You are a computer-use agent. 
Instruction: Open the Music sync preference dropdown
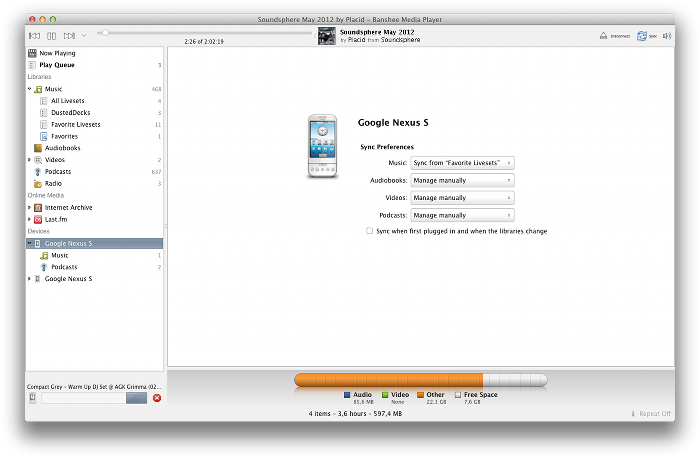[x=462, y=162]
